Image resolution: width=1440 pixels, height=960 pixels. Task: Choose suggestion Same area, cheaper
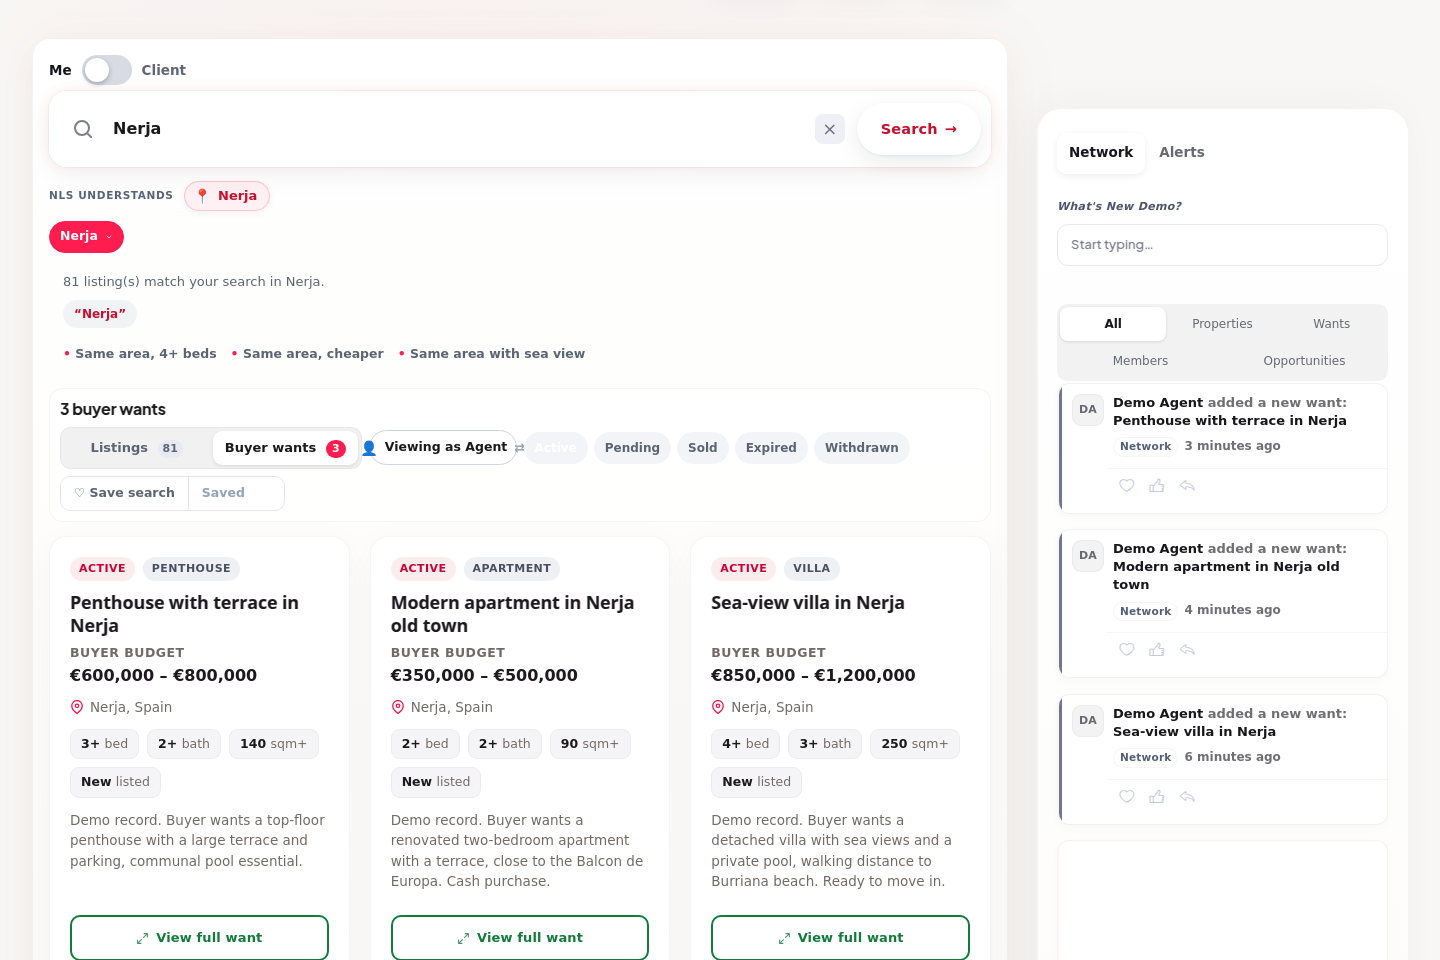[307, 354]
